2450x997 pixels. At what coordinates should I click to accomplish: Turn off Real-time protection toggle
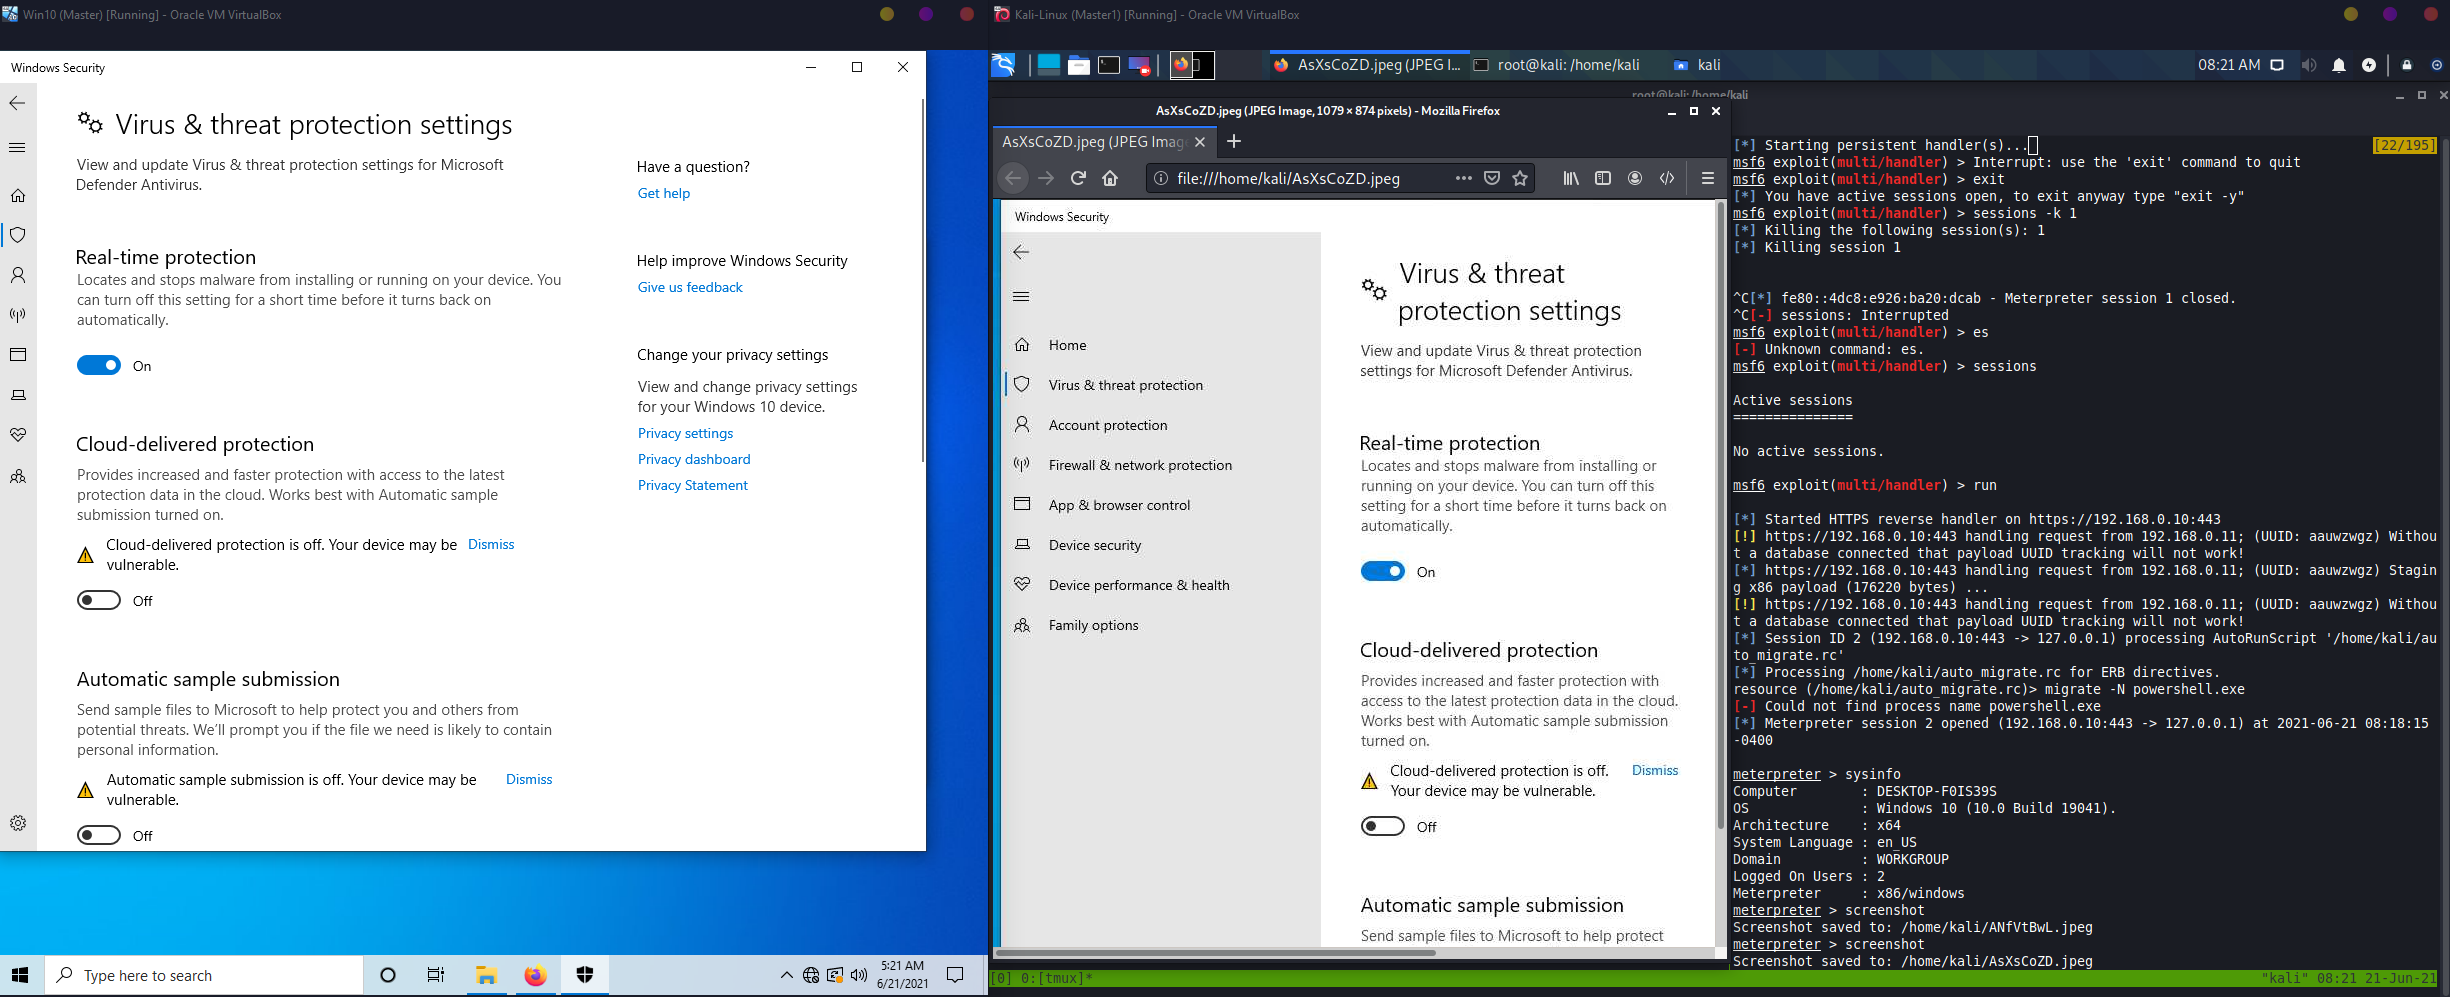coord(99,365)
